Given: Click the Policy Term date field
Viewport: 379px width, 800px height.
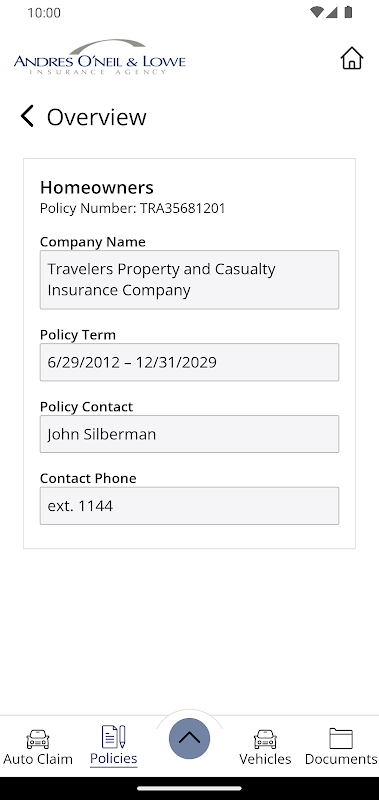Looking at the screenshot, I should pyautogui.click(x=189, y=362).
